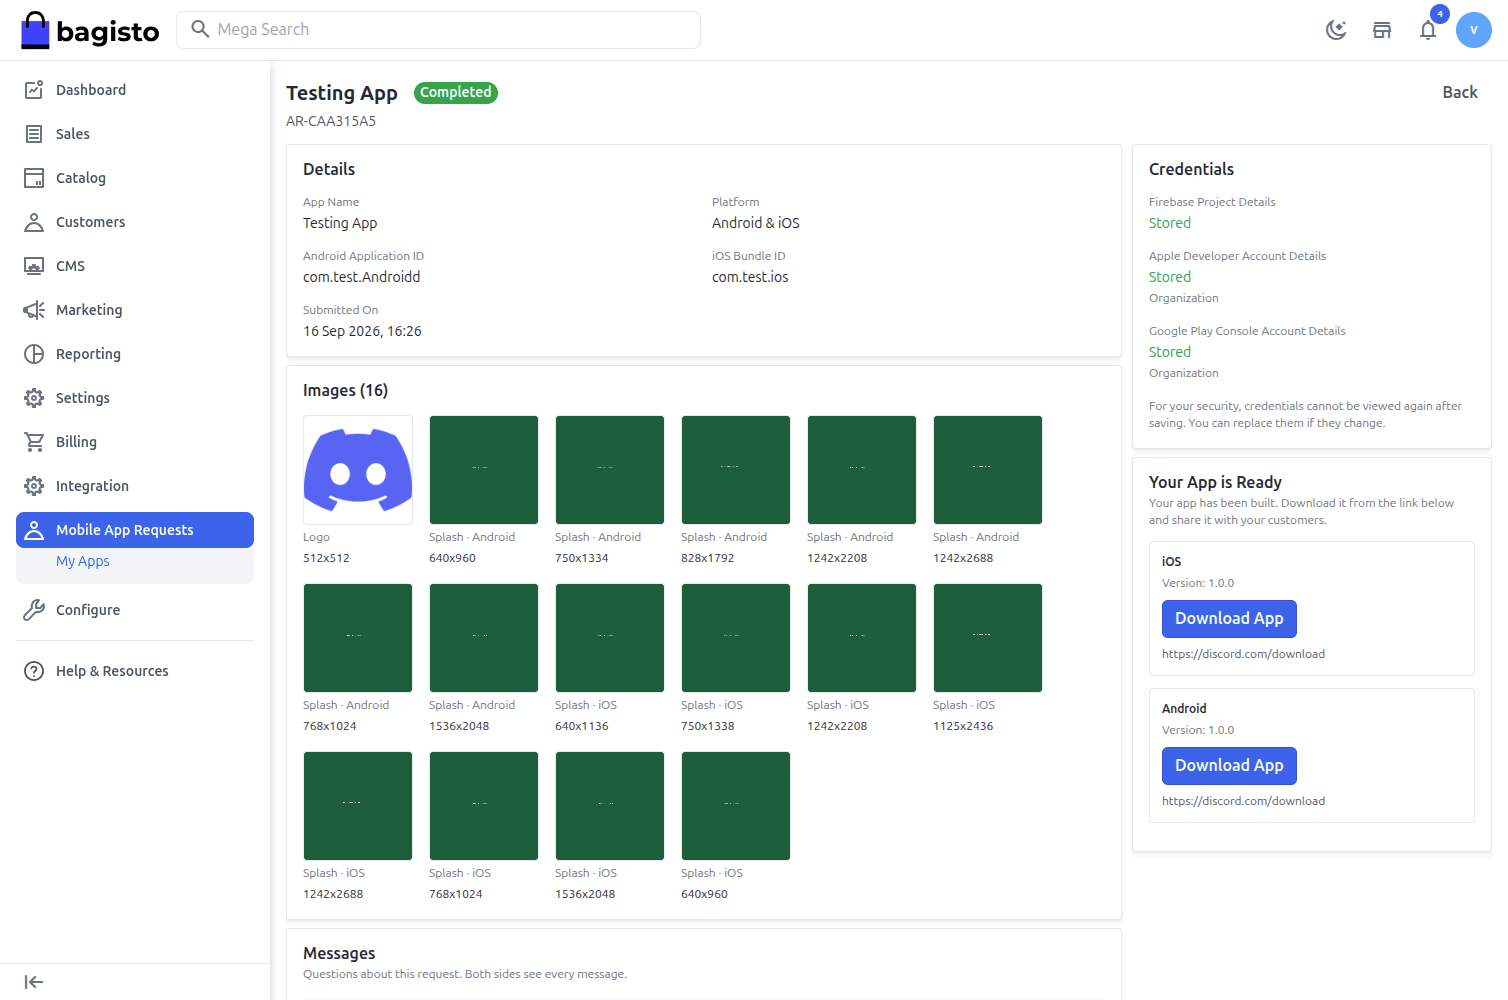Toggle dark mode moon icon
Viewport: 1508px width, 1000px height.
[1336, 30]
